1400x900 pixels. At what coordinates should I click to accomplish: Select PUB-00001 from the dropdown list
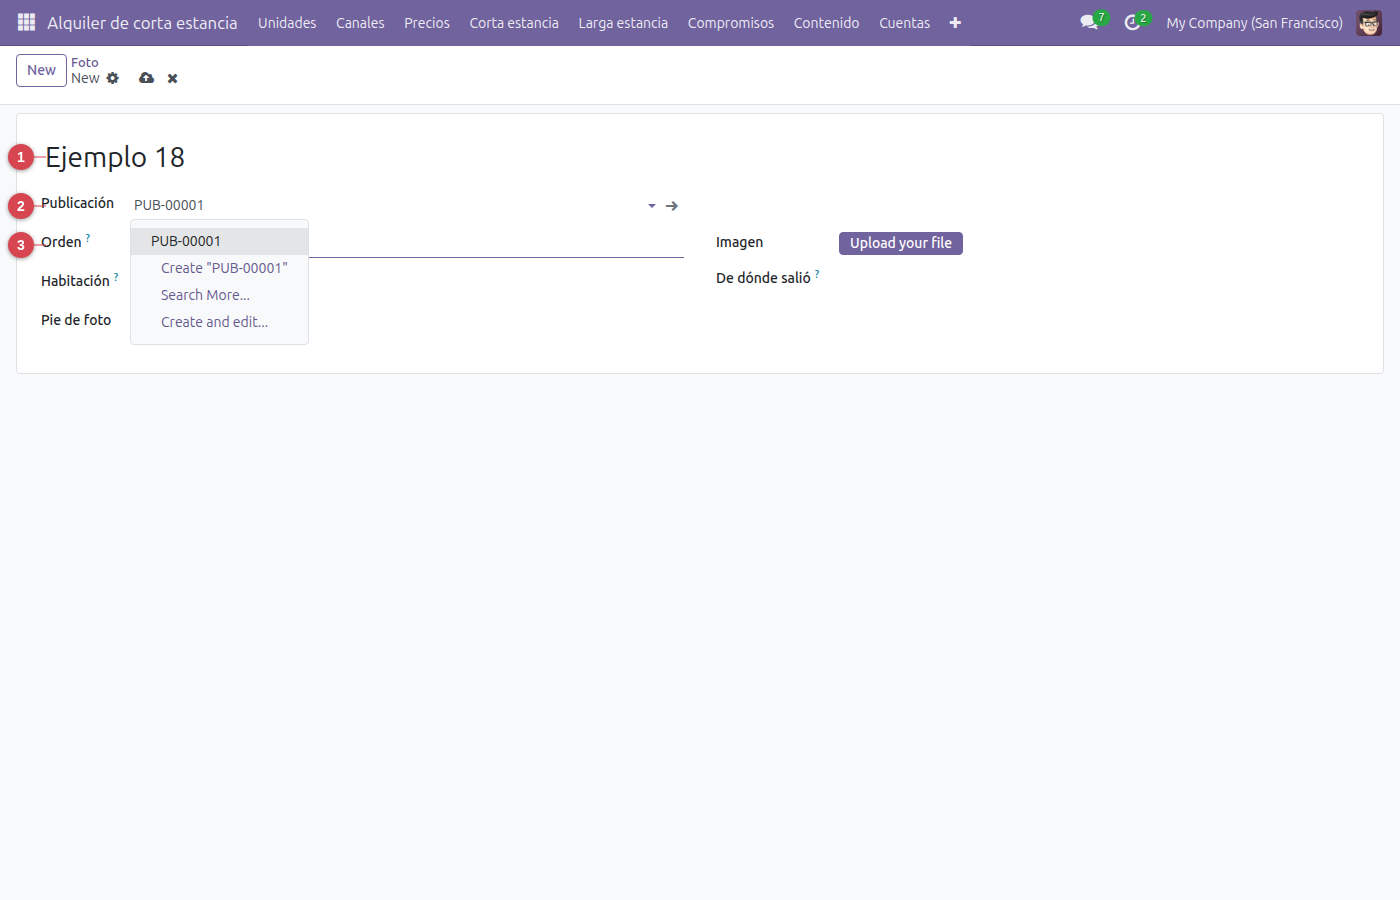[219, 241]
